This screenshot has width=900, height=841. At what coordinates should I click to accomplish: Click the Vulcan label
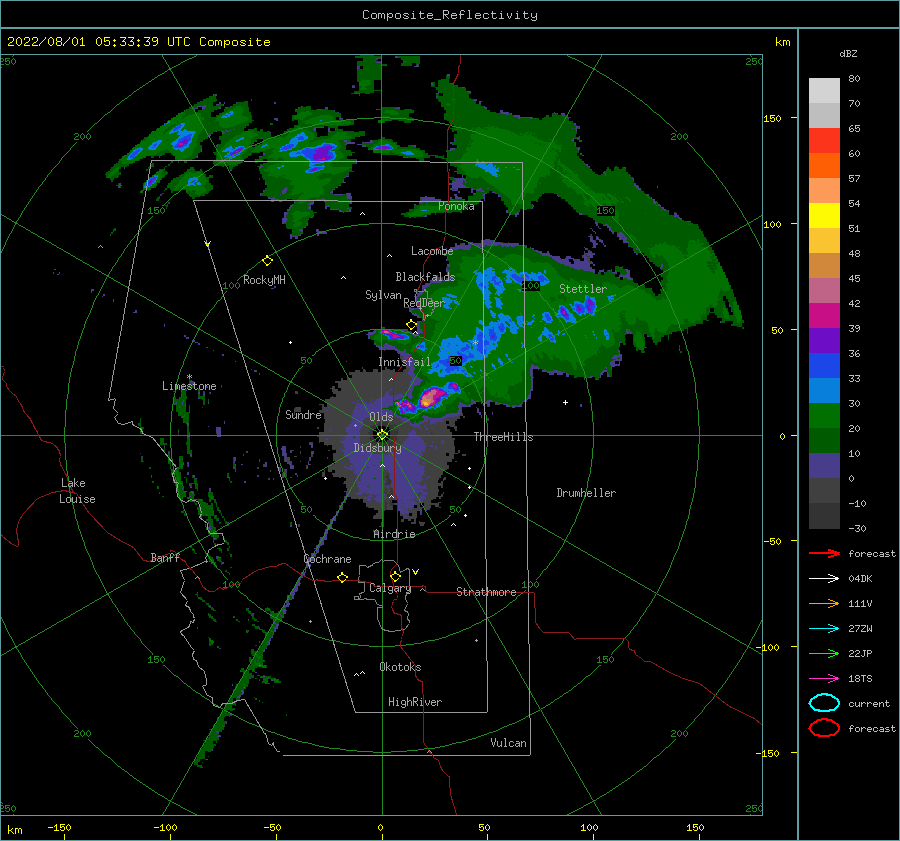[508, 743]
